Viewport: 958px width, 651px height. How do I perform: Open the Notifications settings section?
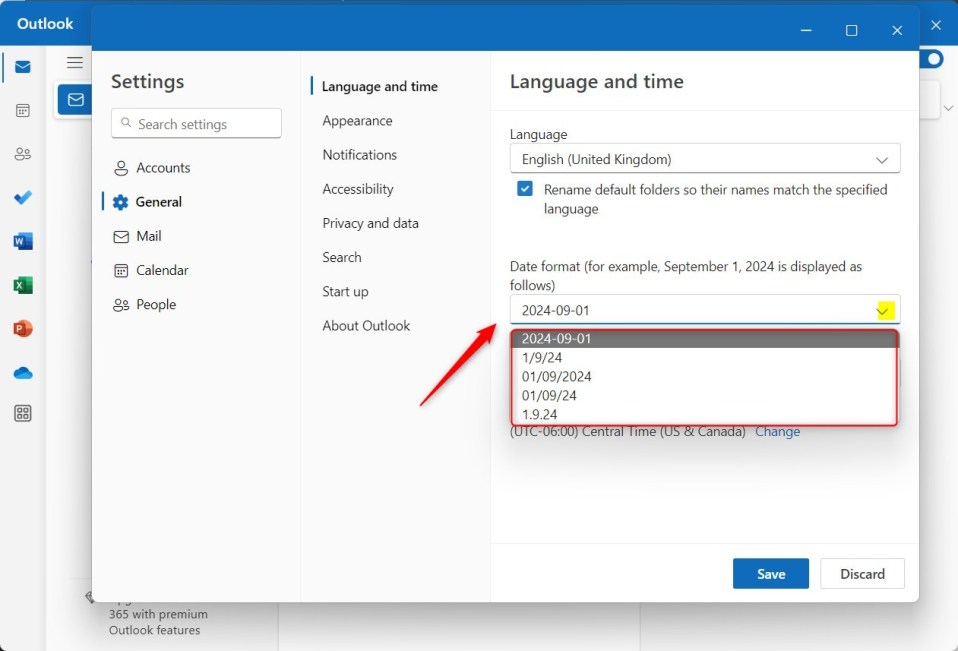click(359, 155)
